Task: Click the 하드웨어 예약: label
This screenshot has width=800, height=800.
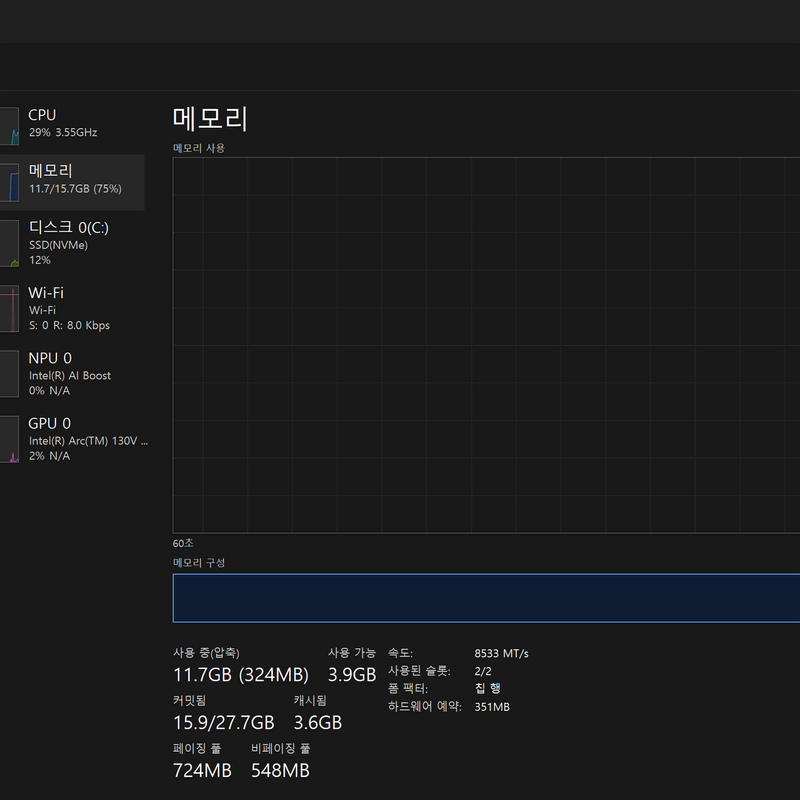Action: 425,707
